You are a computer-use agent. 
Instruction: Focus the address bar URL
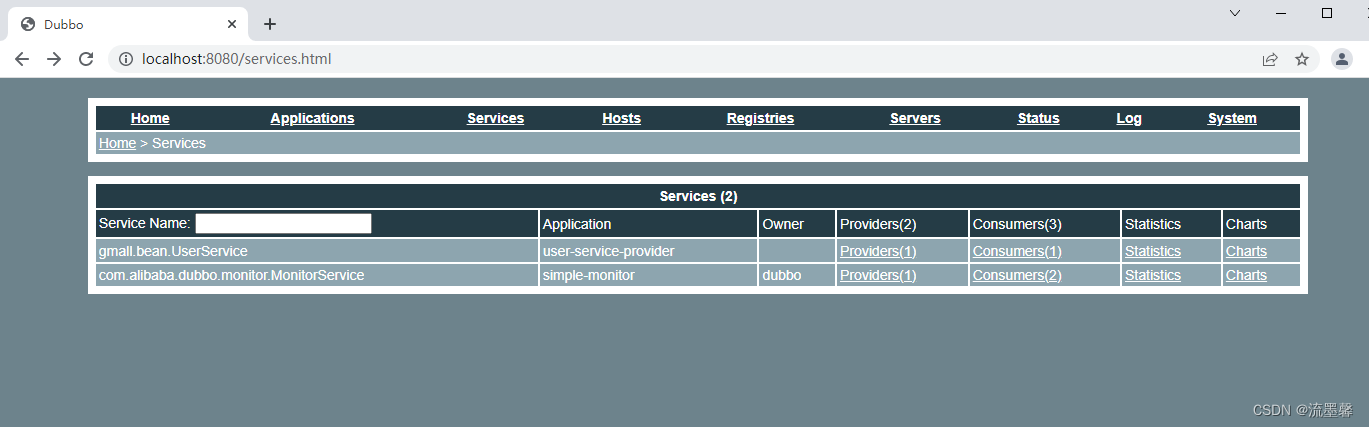pos(237,59)
